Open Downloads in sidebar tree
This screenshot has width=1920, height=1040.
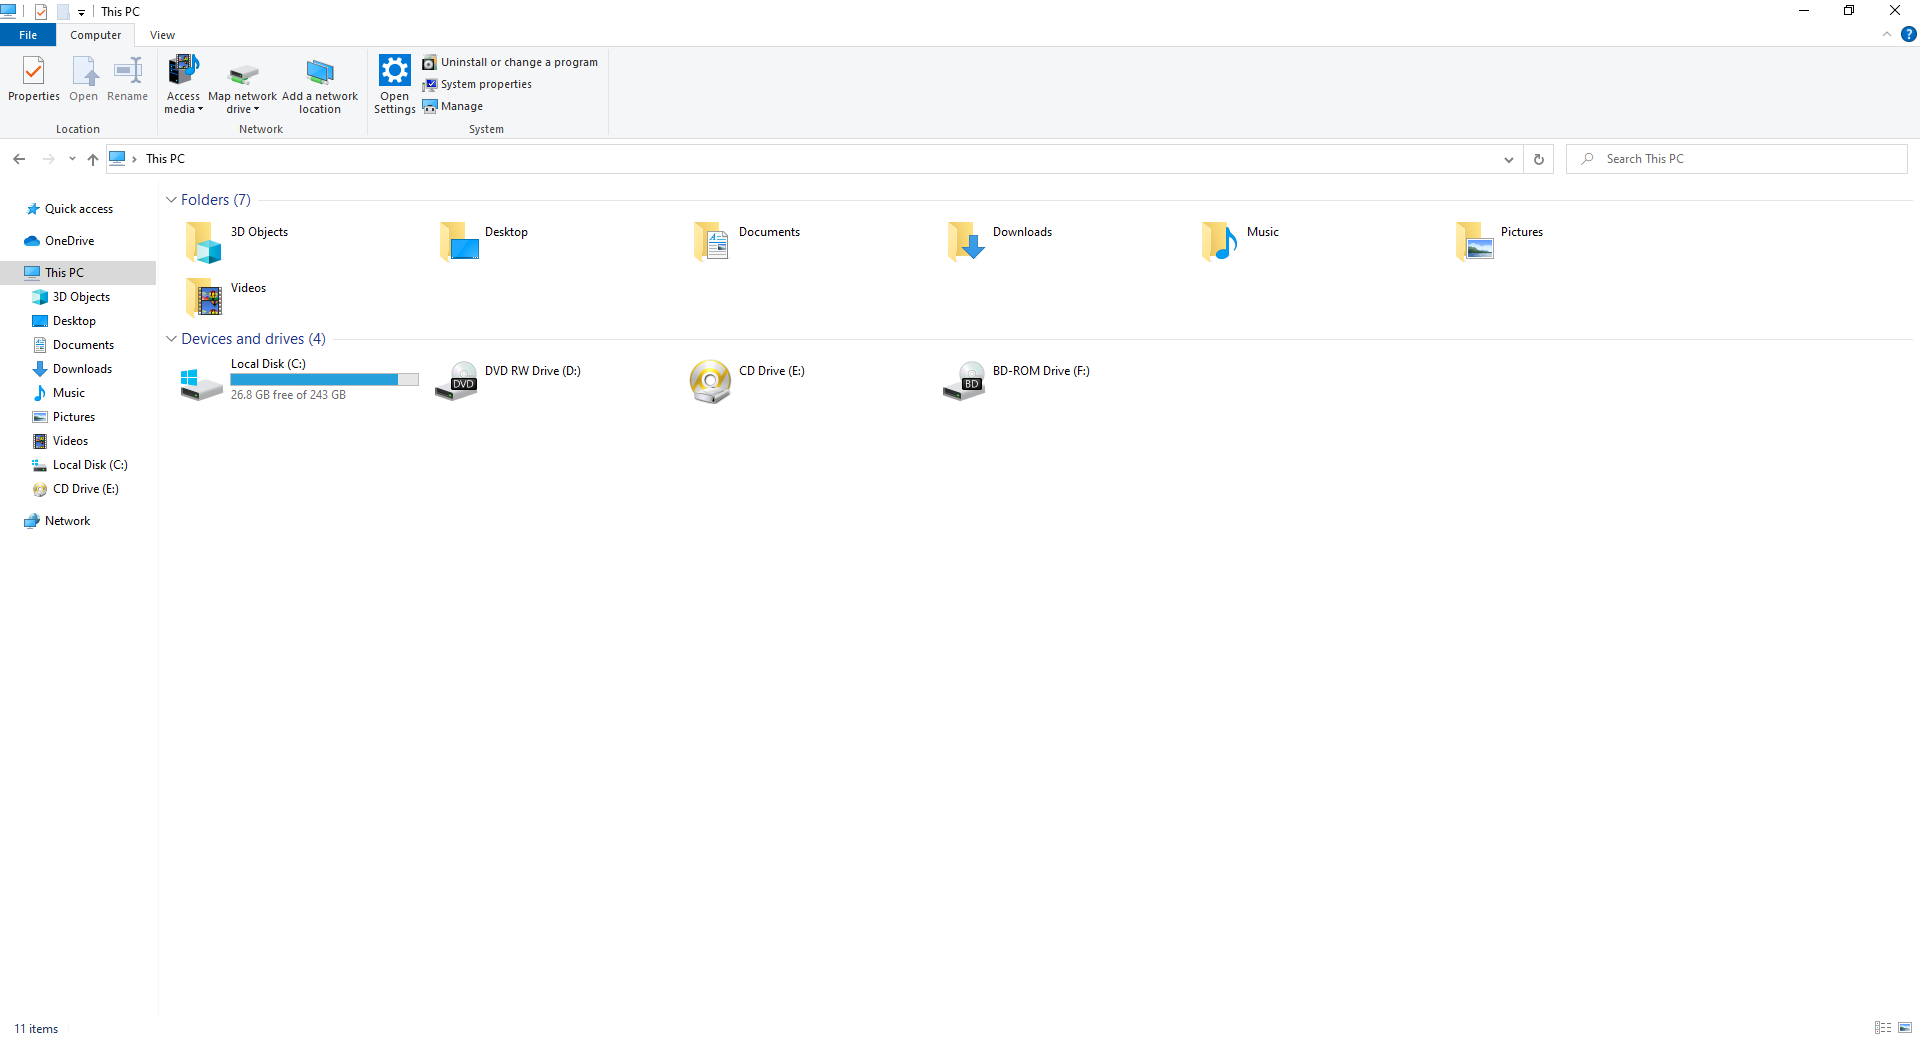click(x=82, y=369)
